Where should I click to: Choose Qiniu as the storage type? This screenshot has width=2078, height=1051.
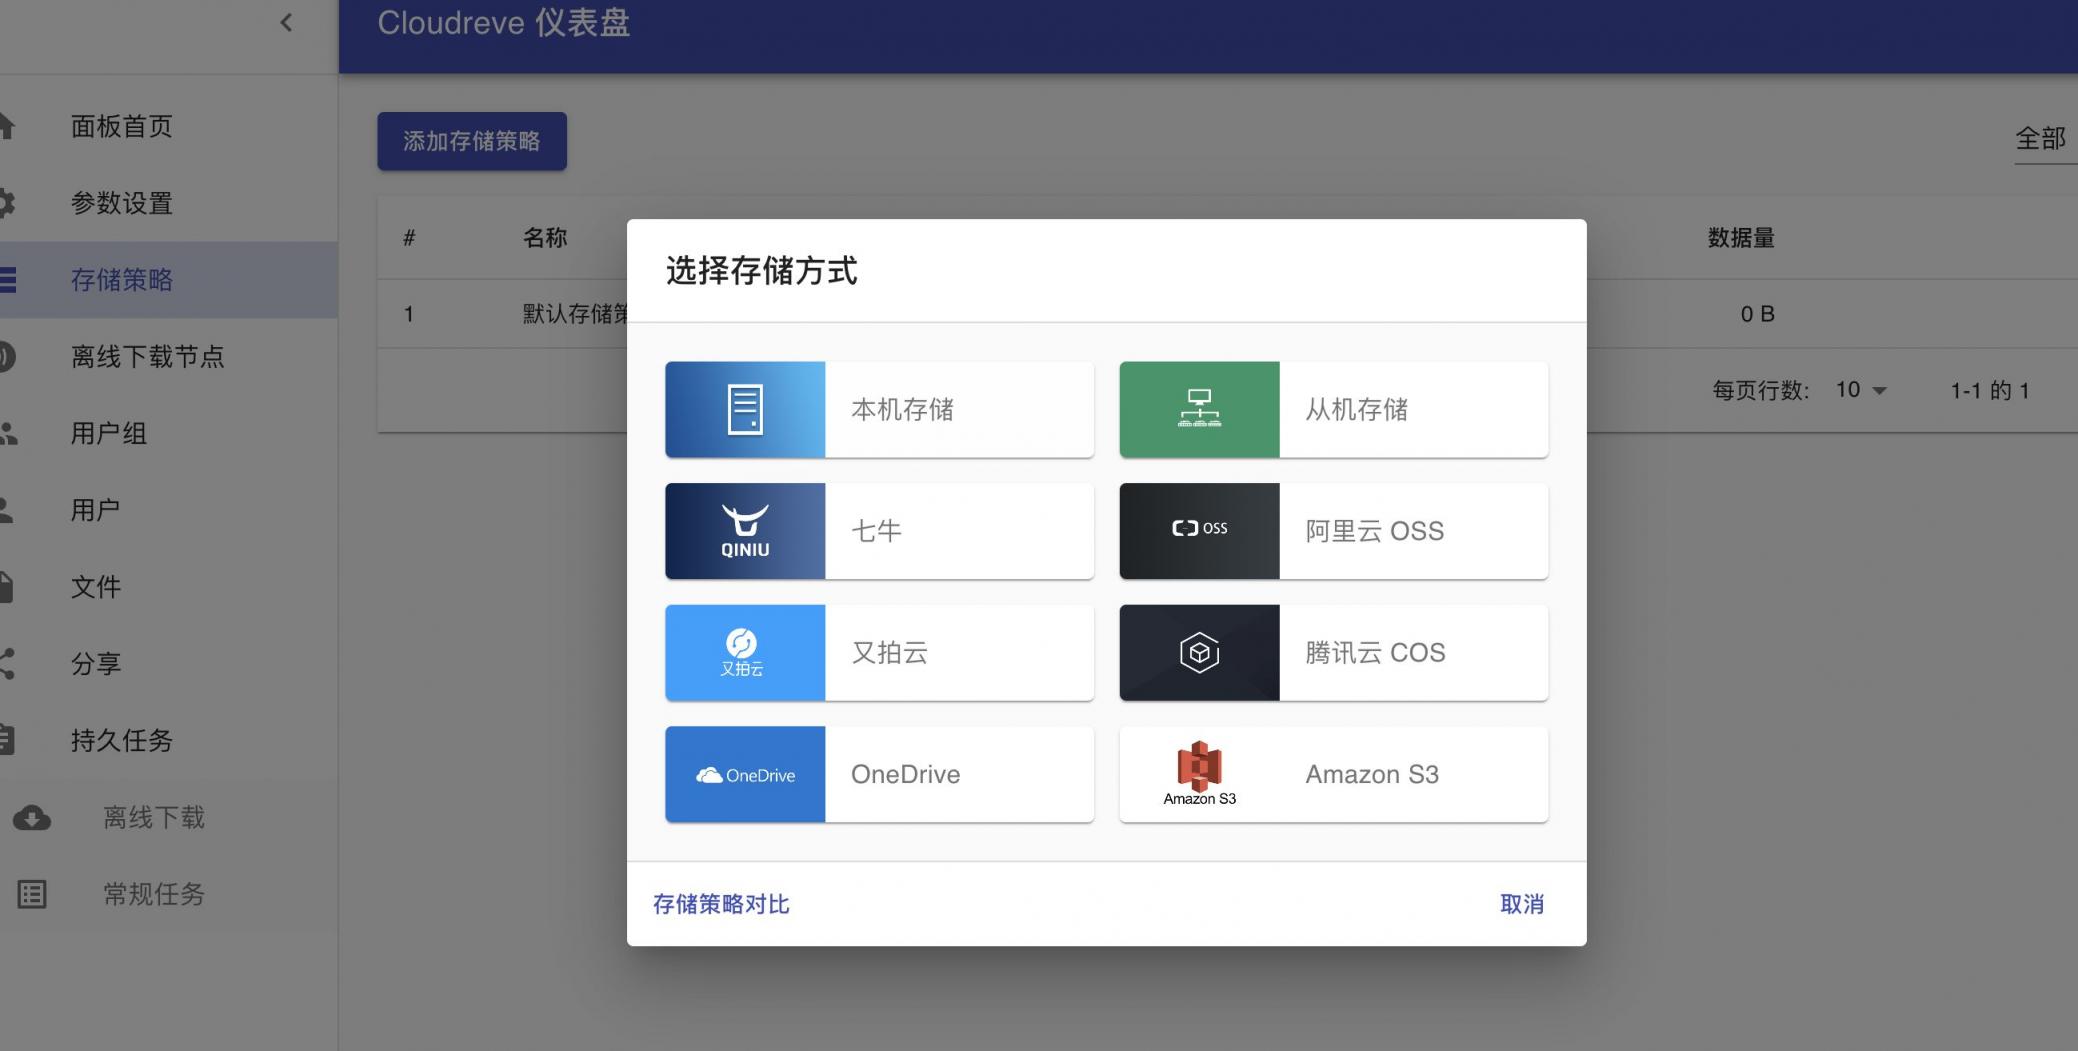tap(878, 531)
